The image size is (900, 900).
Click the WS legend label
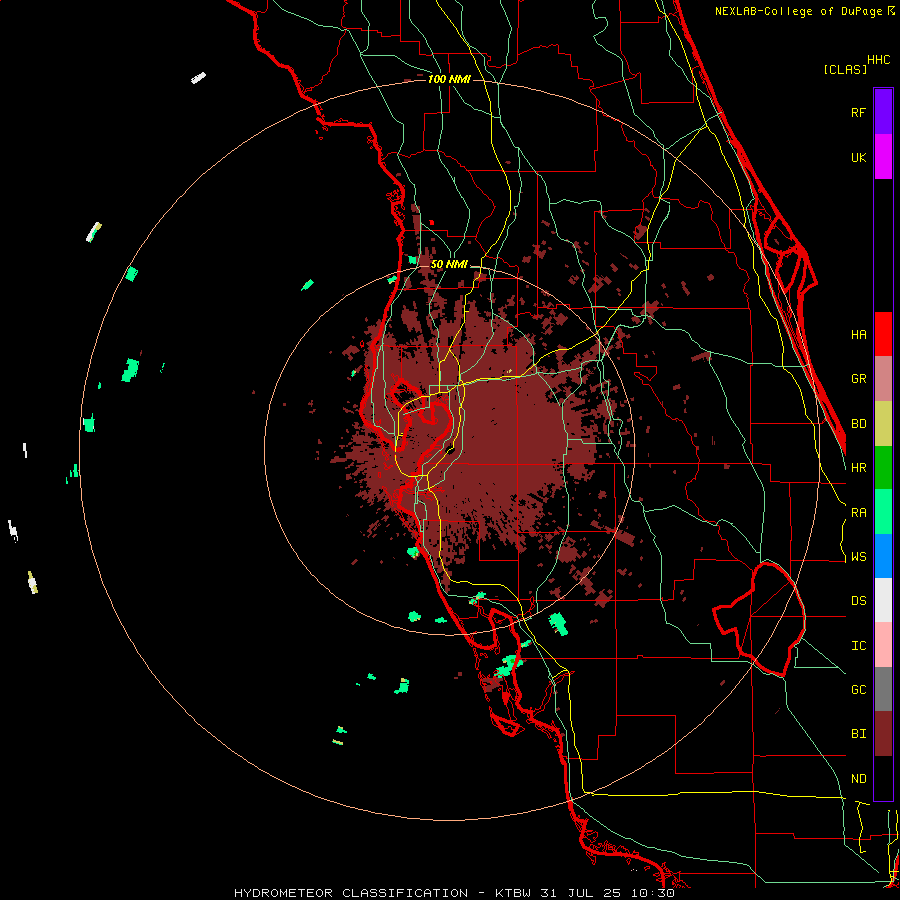click(858, 557)
